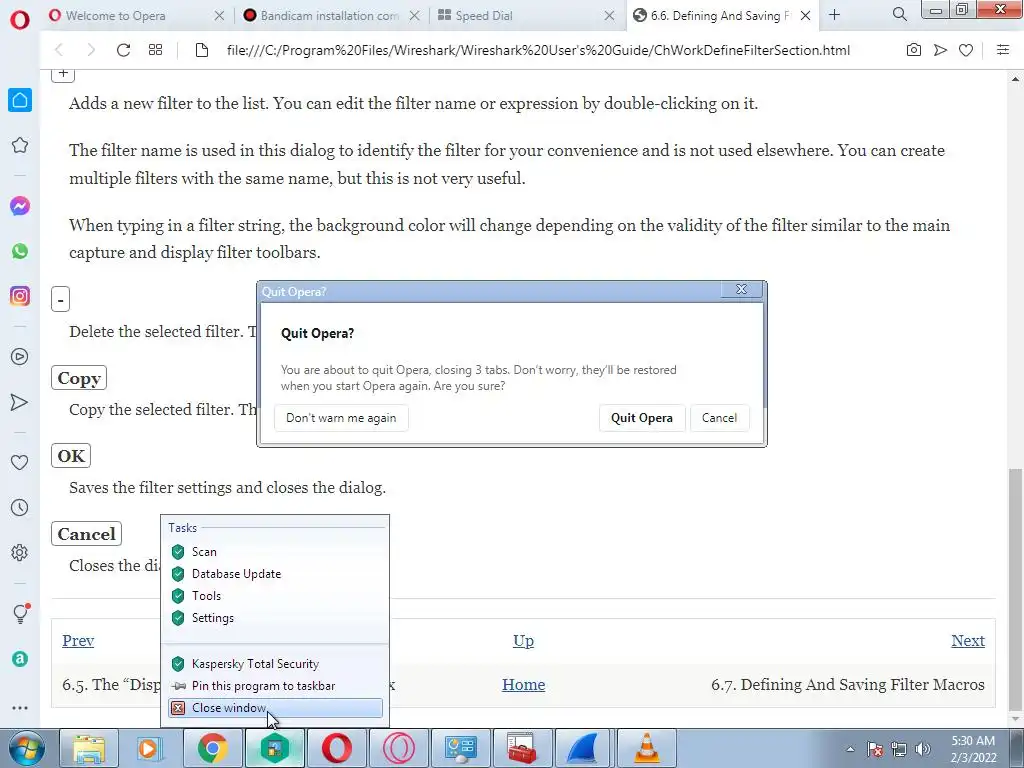The image size is (1024, 768).
Task: Open the heart Pinboards icon in sidebar
Action: coord(20,462)
